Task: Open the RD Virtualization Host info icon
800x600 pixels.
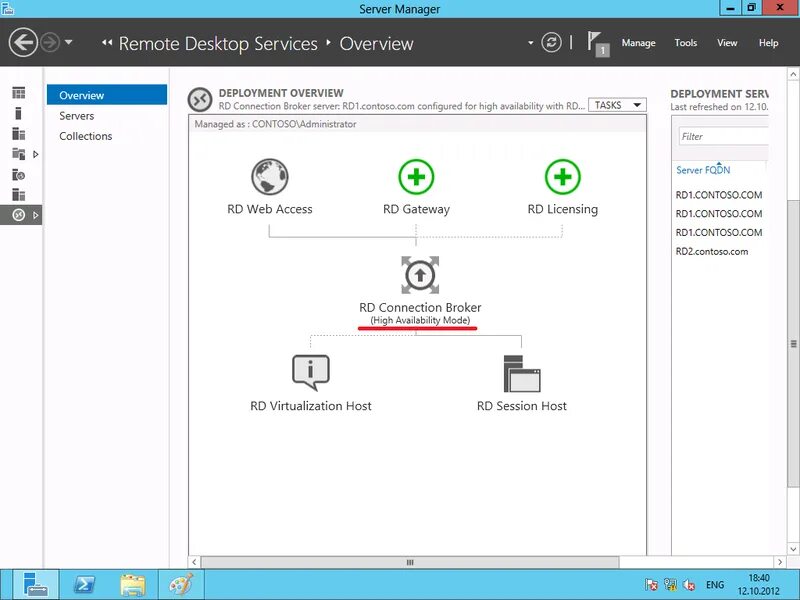Action: [x=311, y=373]
